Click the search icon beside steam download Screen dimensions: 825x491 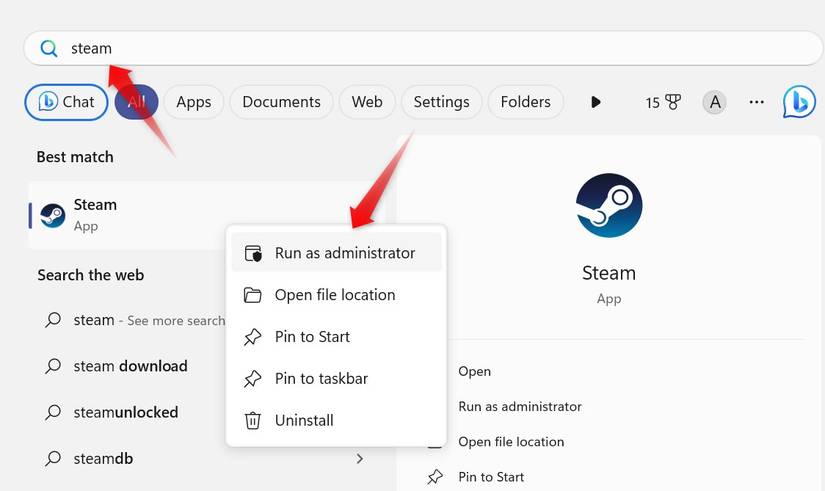[53, 366]
